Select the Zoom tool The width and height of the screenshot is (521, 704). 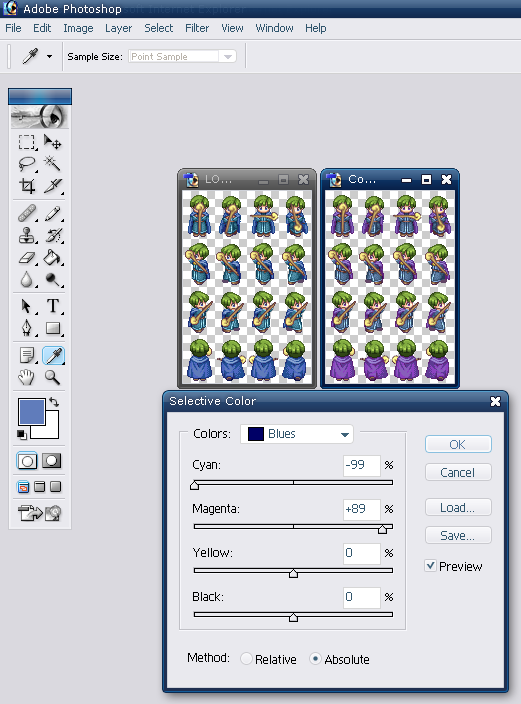pyautogui.click(x=53, y=377)
